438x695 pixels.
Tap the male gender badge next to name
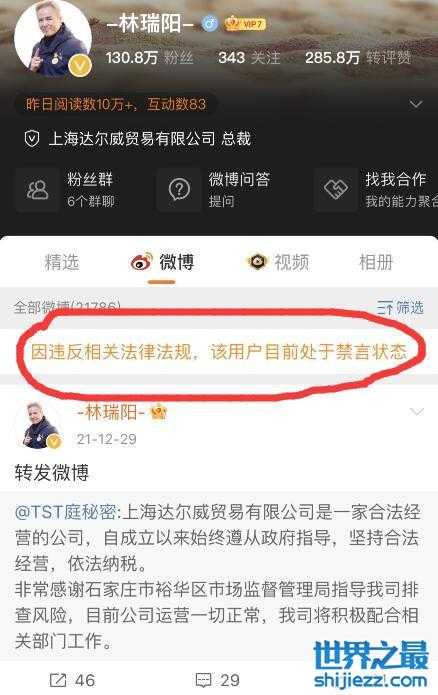click(x=210, y=23)
